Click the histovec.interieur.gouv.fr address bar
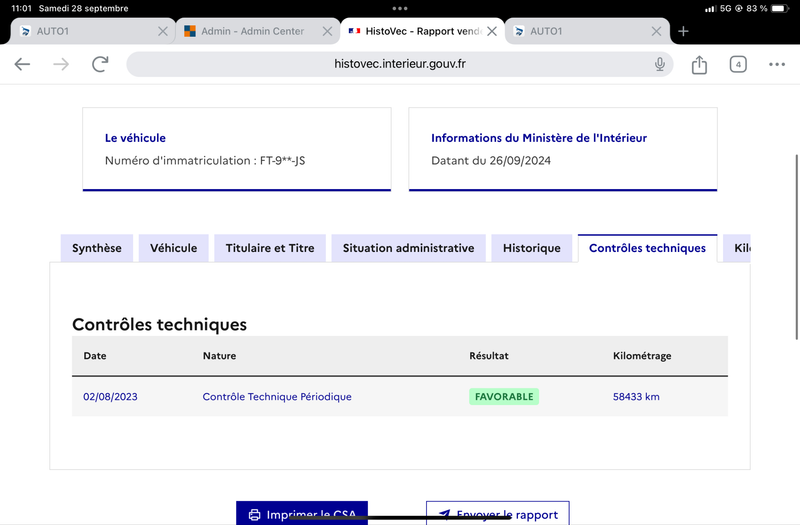Viewport: 800px width, 525px height. click(399, 64)
